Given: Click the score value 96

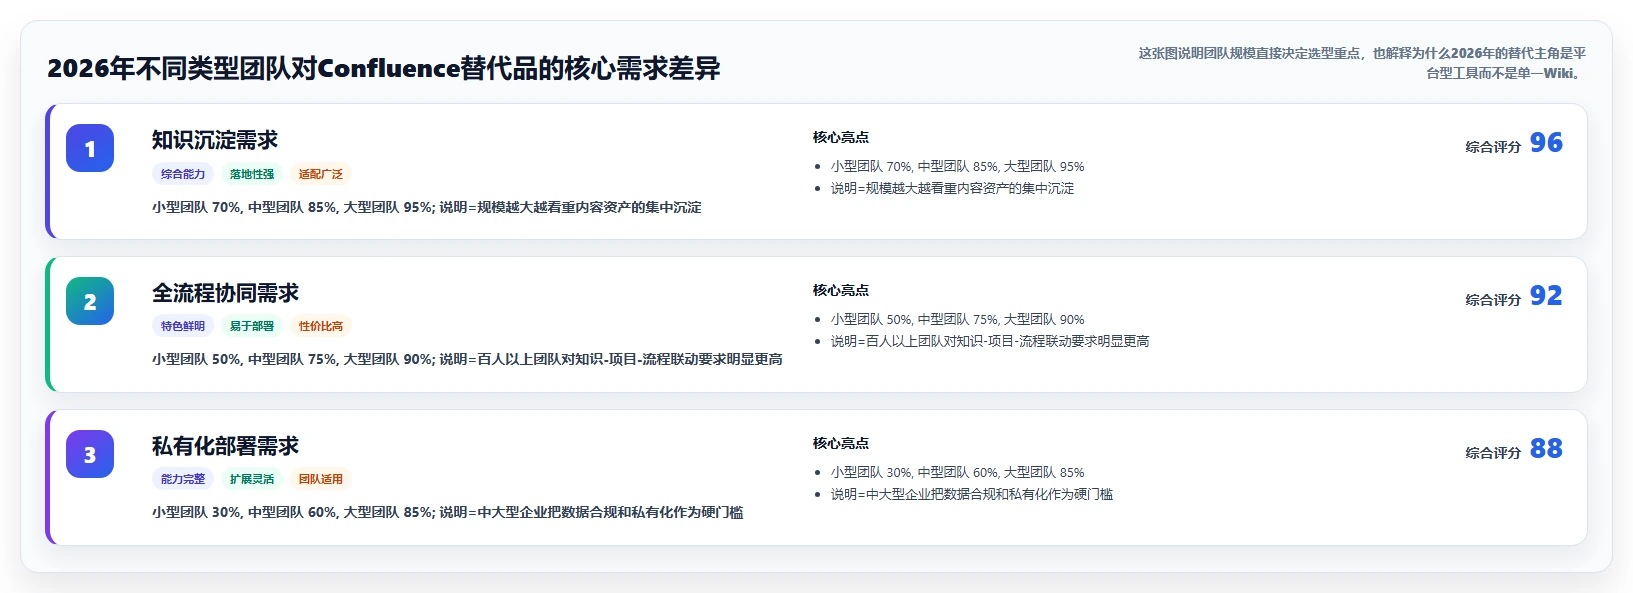Looking at the screenshot, I should pyautogui.click(x=1546, y=143).
